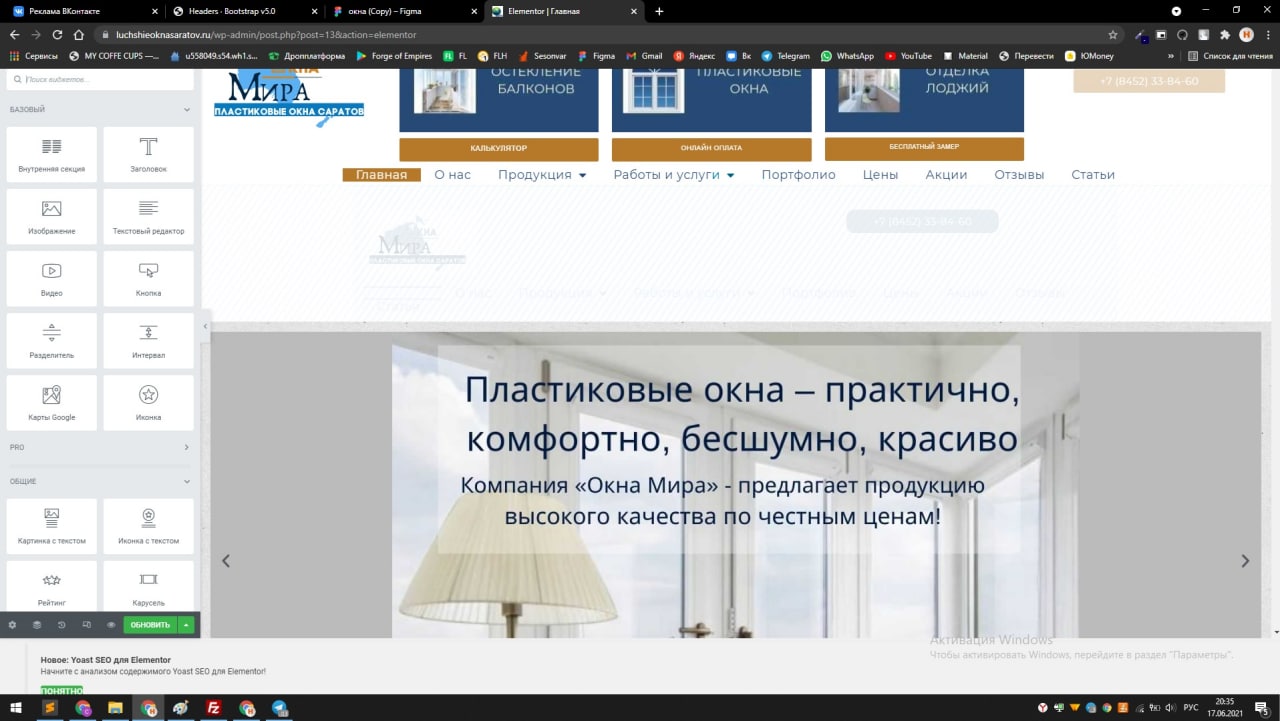Viewport: 1280px width, 721px height.
Task: Open the Отзывы menu item
Action: pyautogui.click(x=1019, y=174)
